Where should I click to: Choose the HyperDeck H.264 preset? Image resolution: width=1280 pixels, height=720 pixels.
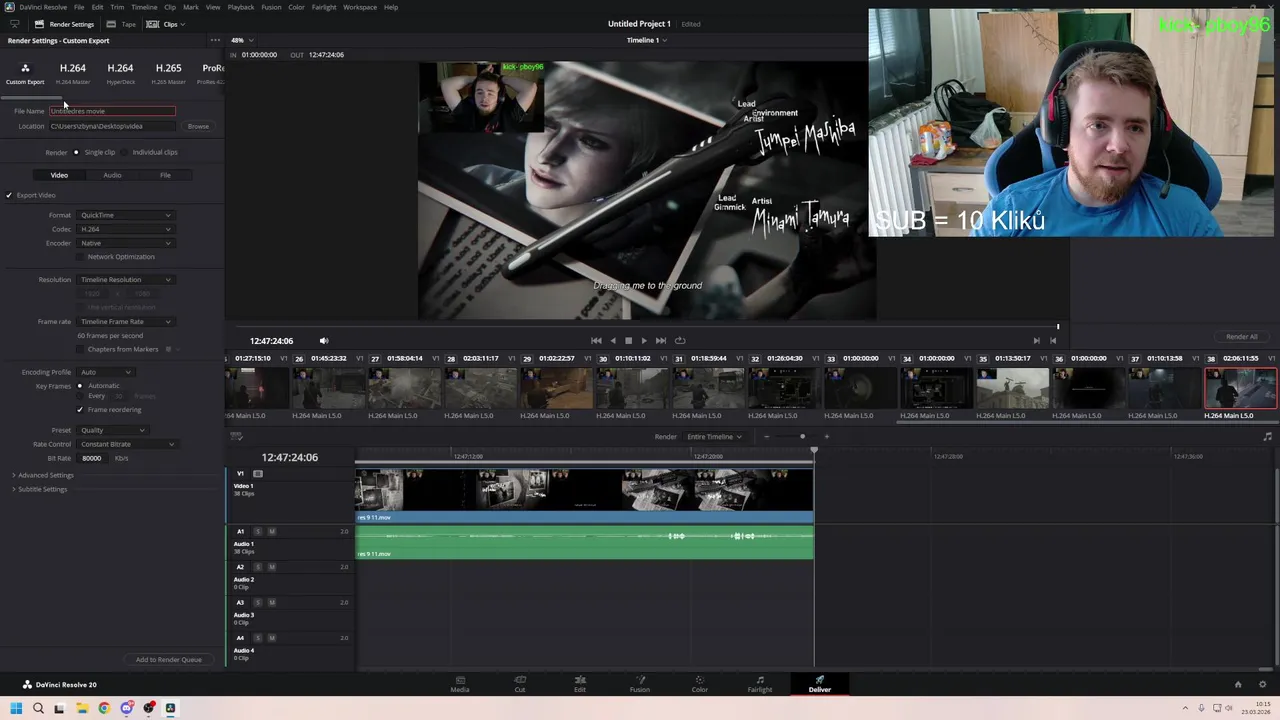point(120,73)
